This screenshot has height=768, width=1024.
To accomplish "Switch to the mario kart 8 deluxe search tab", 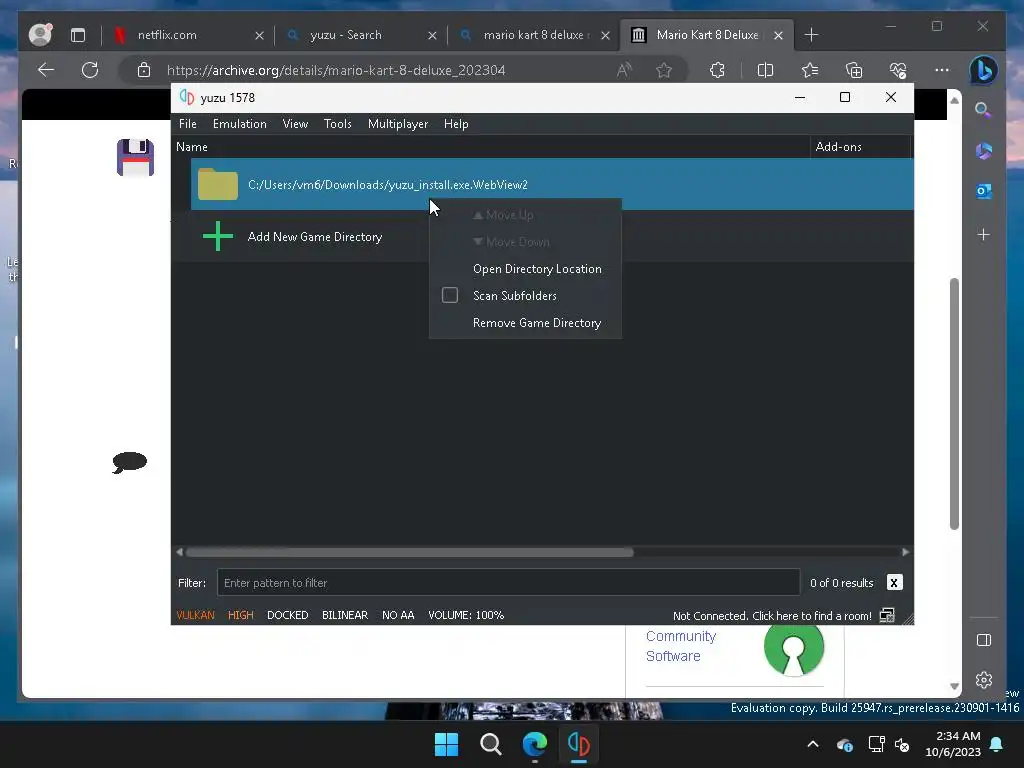I will coord(534,35).
